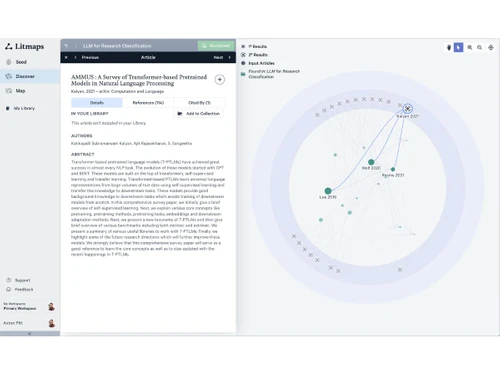Screen dimensions: 500x375
Task: Click the 2nd Results legend entry
Action: click(x=254, y=55)
